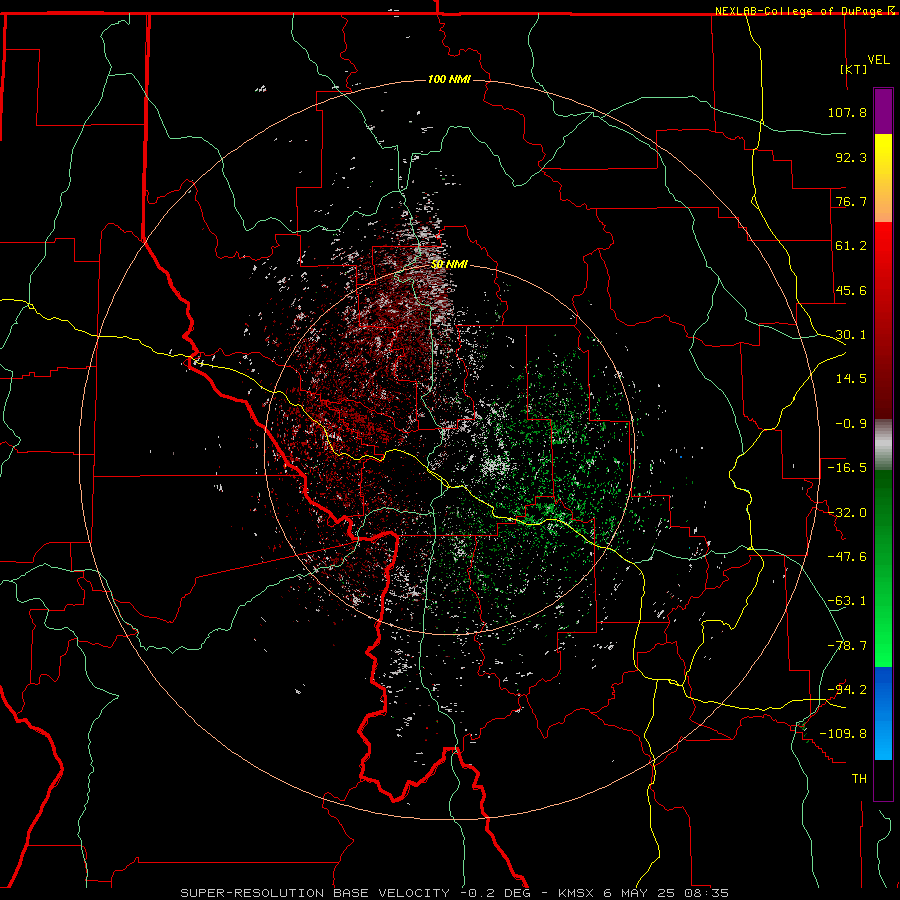Screen dimensions: 900x900
Task: Click the 92.3 velocity scale value
Action: (x=851, y=157)
